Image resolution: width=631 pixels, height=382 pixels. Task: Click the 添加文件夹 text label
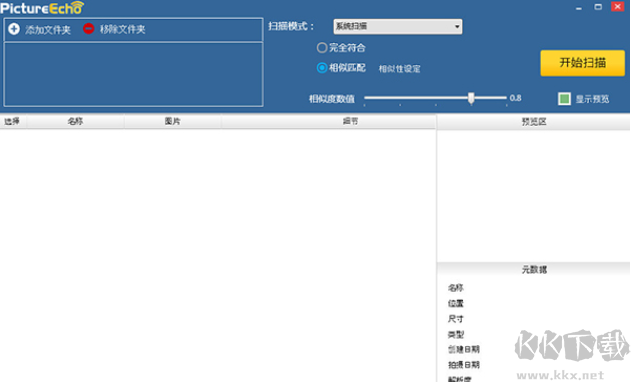(48, 29)
